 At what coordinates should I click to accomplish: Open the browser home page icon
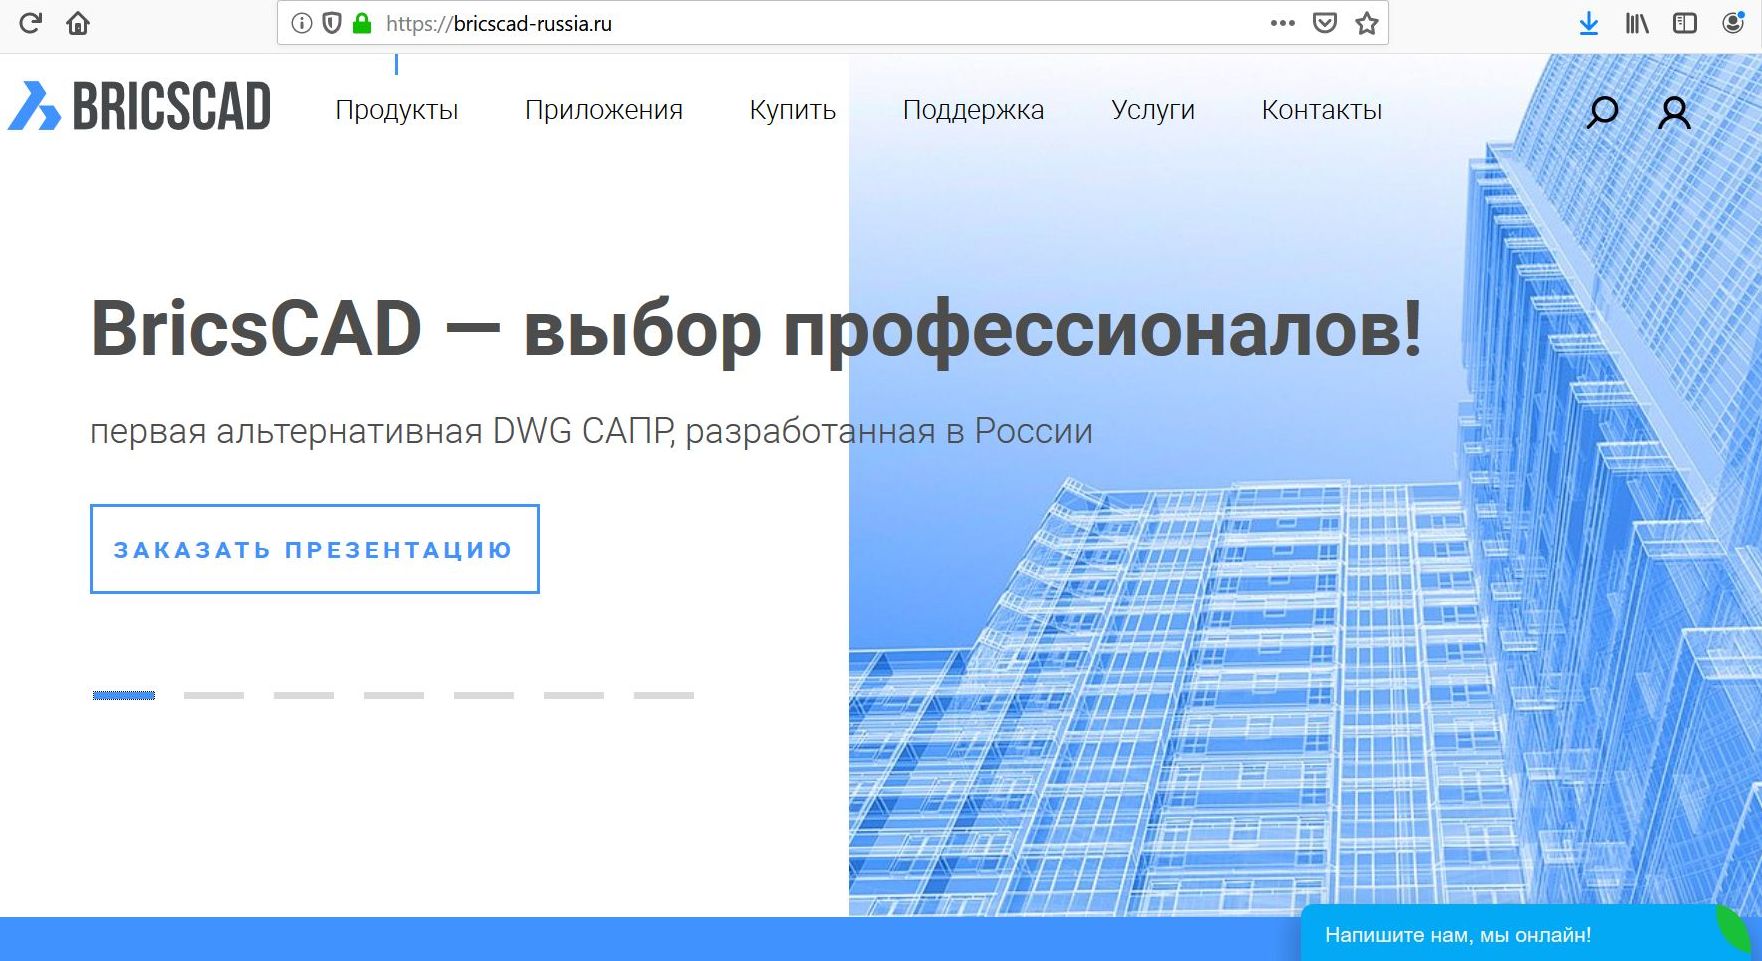[78, 22]
